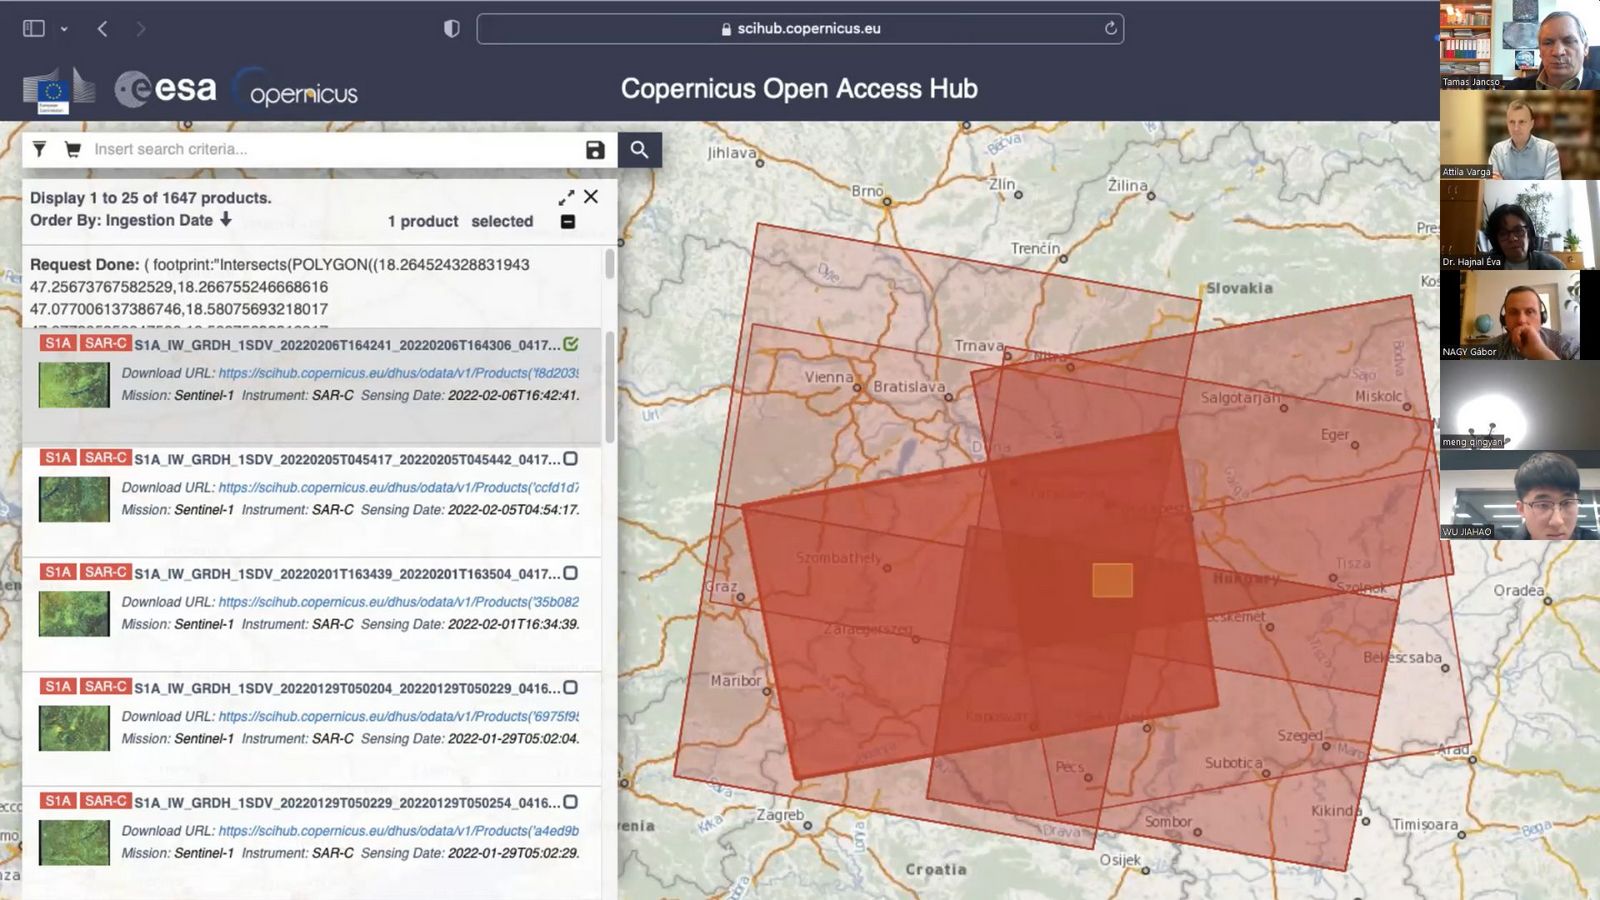Click '1 product selected' text
This screenshot has height=900, width=1600.
tap(460, 221)
